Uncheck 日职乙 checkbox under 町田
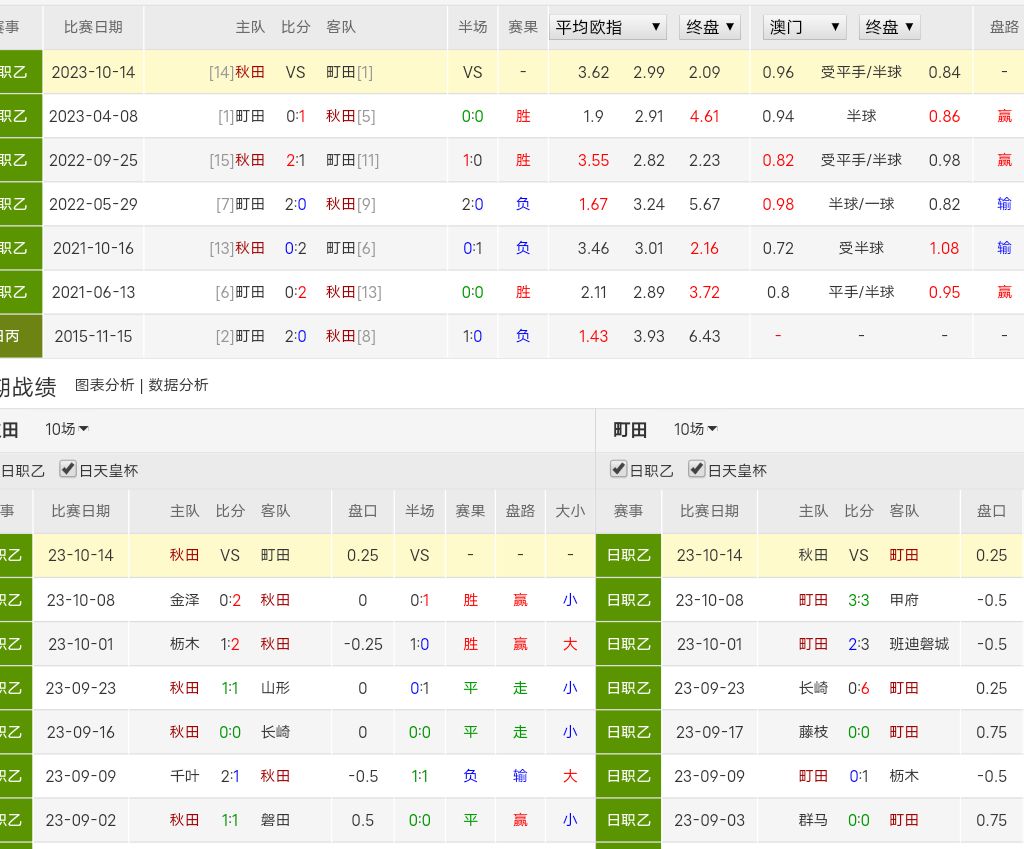Image resolution: width=1024 pixels, height=849 pixels. (x=619, y=469)
